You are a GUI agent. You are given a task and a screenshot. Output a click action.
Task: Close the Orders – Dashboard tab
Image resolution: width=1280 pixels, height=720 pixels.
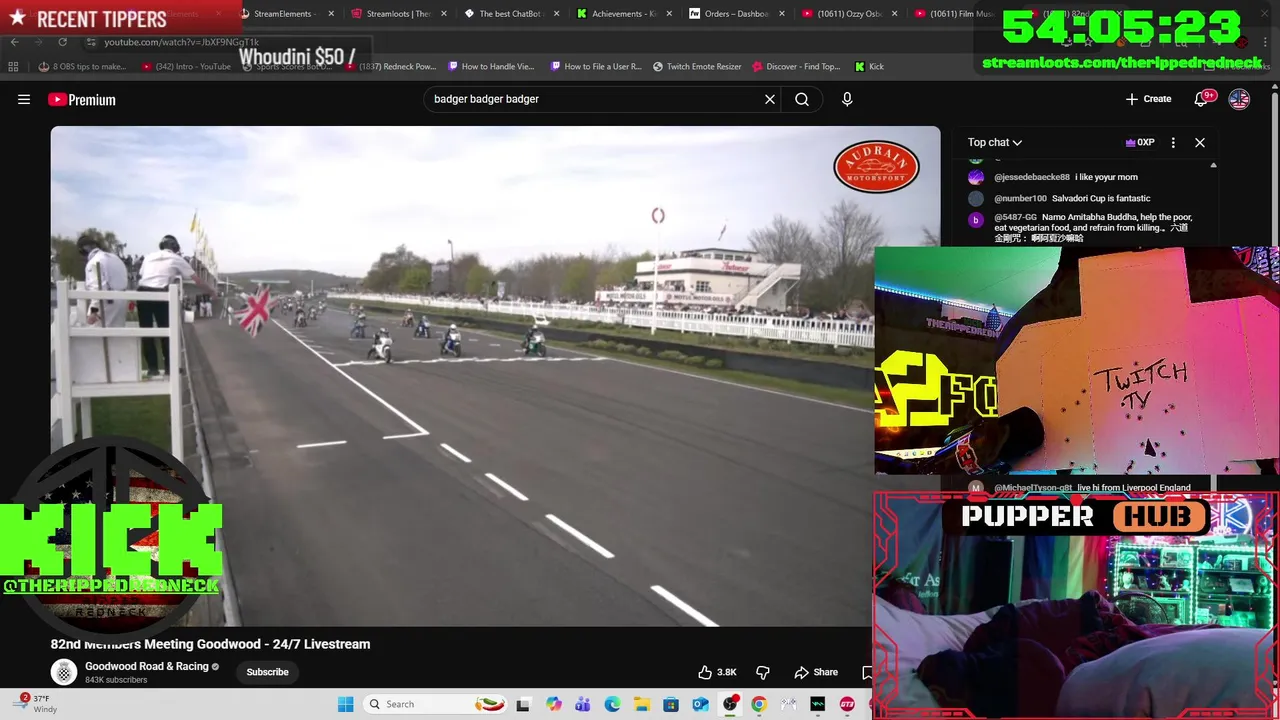click(x=782, y=14)
